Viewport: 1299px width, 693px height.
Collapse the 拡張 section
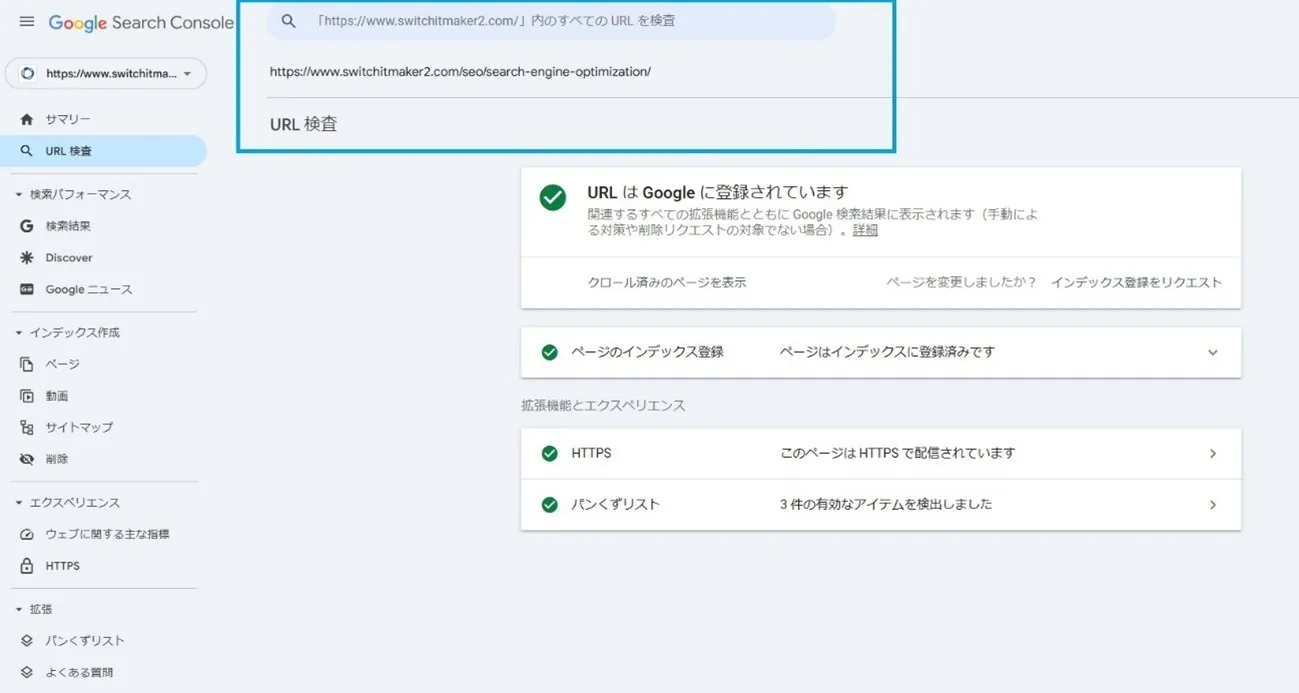(18, 609)
